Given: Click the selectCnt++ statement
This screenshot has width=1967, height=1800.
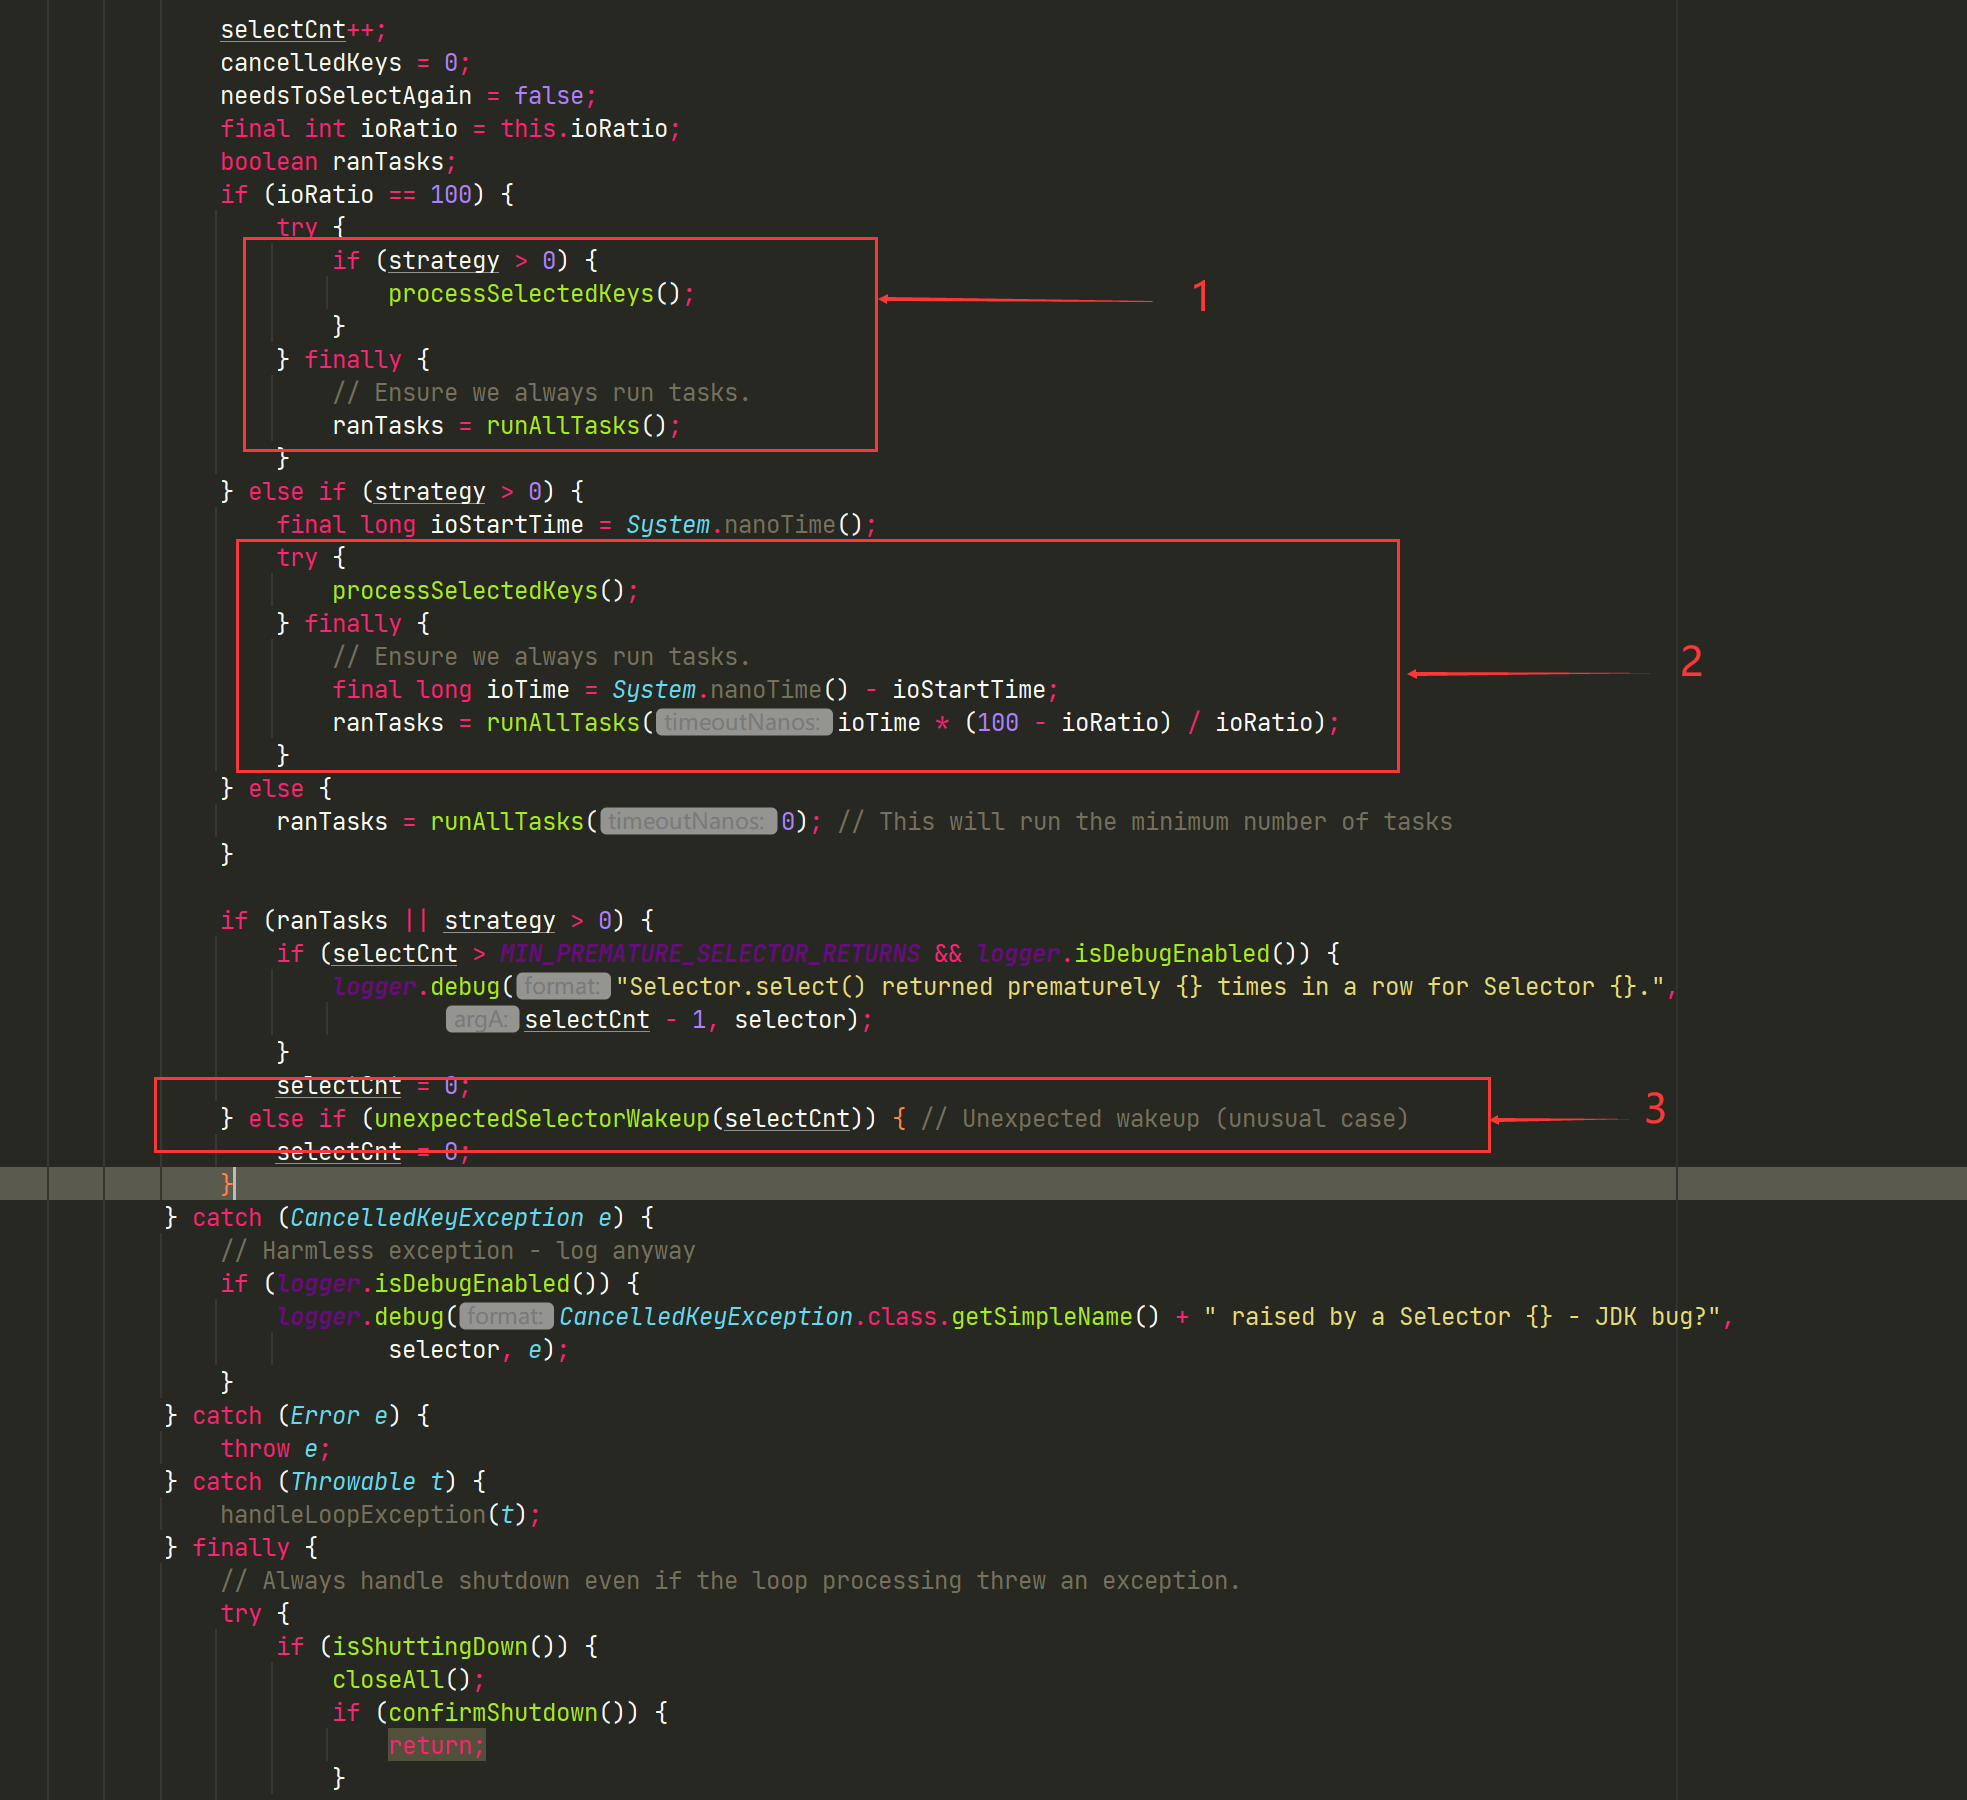Looking at the screenshot, I should click(300, 30).
